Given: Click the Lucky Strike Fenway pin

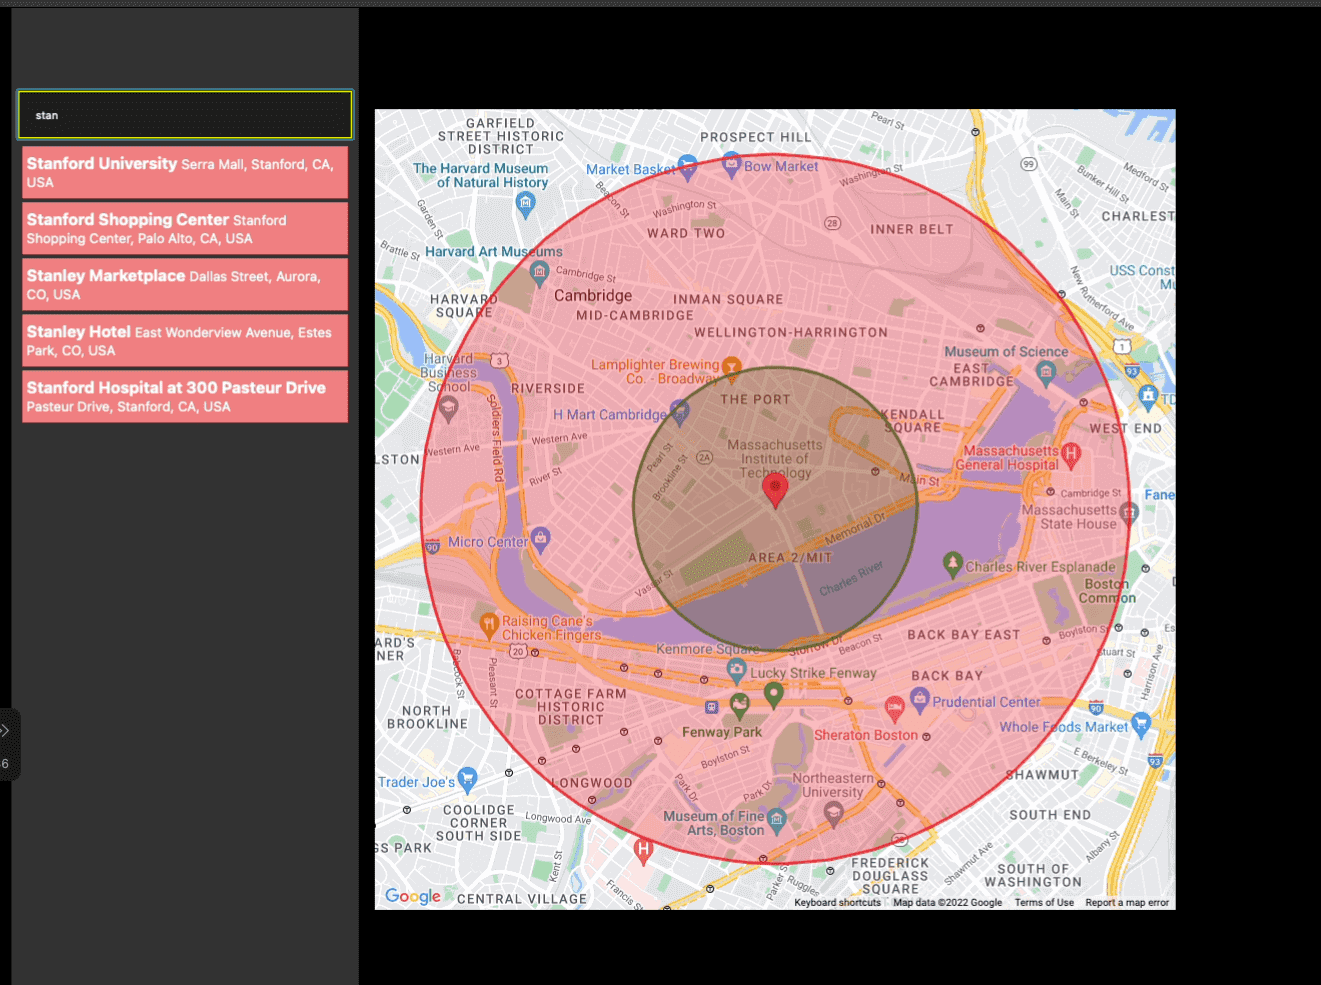Looking at the screenshot, I should click(x=737, y=670).
